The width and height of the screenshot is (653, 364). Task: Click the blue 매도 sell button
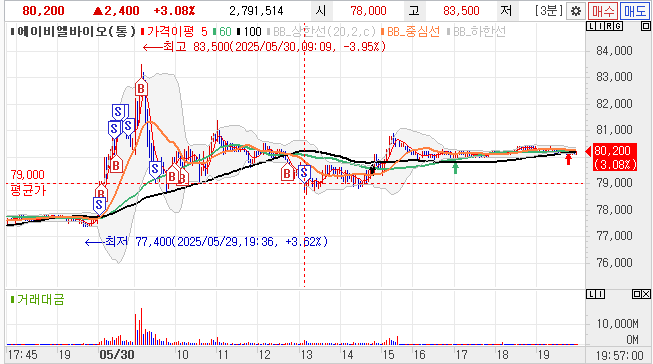tap(635, 11)
